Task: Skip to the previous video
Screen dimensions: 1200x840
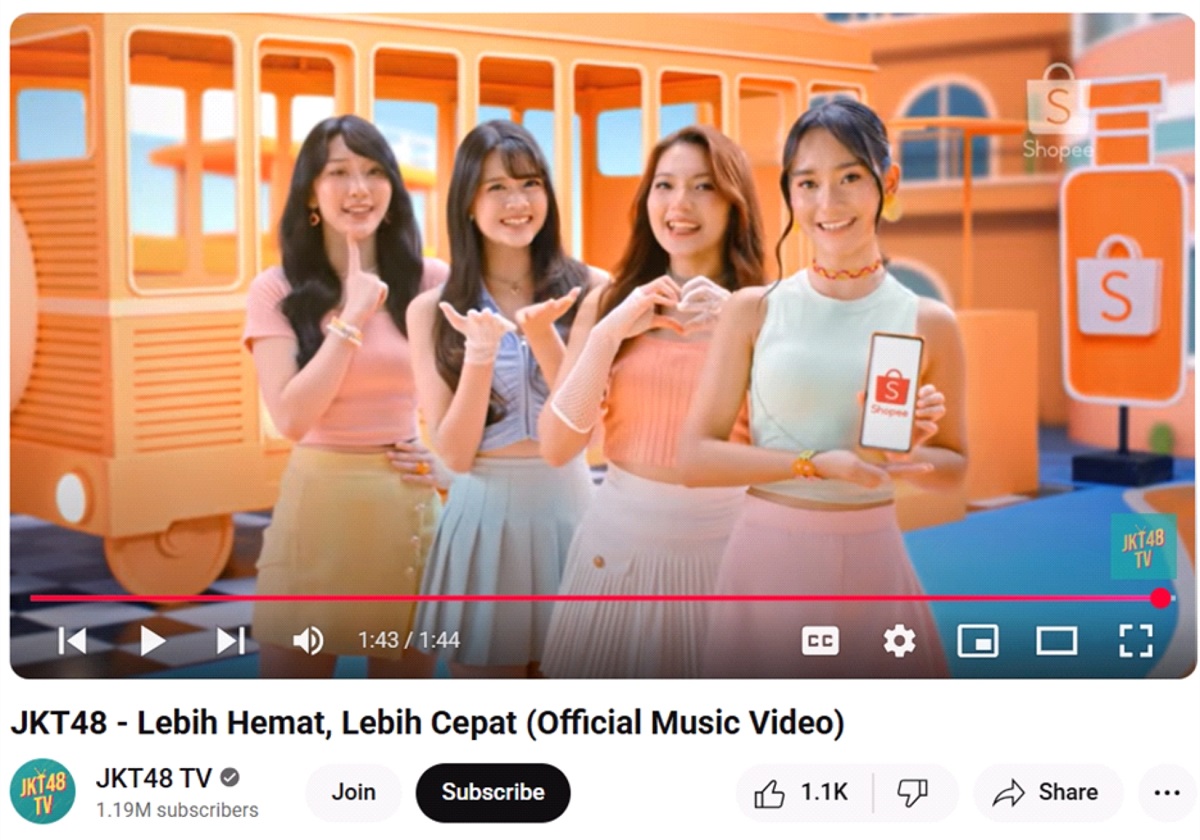Action: click(72, 640)
